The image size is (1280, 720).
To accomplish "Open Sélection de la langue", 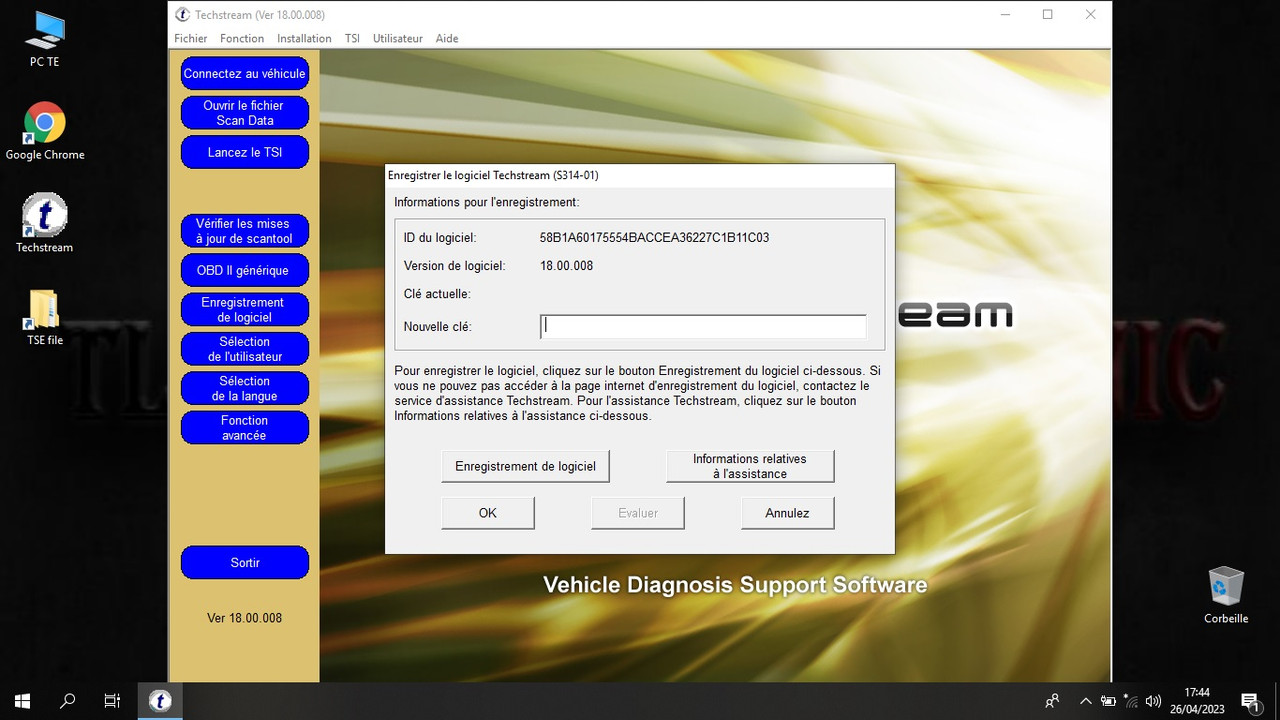I will click(245, 388).
